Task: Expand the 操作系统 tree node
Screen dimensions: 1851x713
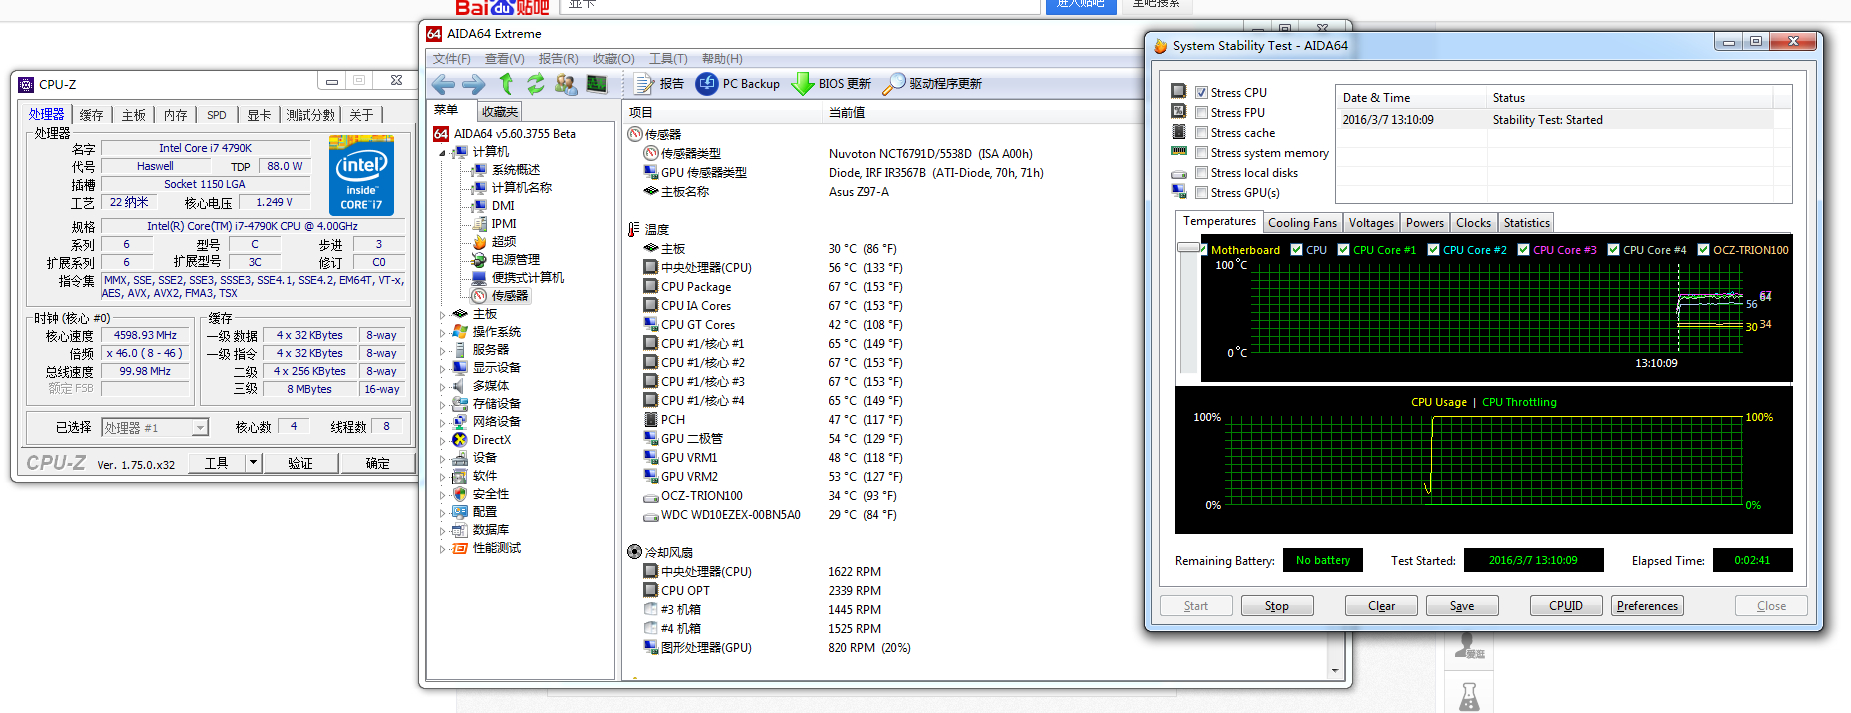Action: 442,333
